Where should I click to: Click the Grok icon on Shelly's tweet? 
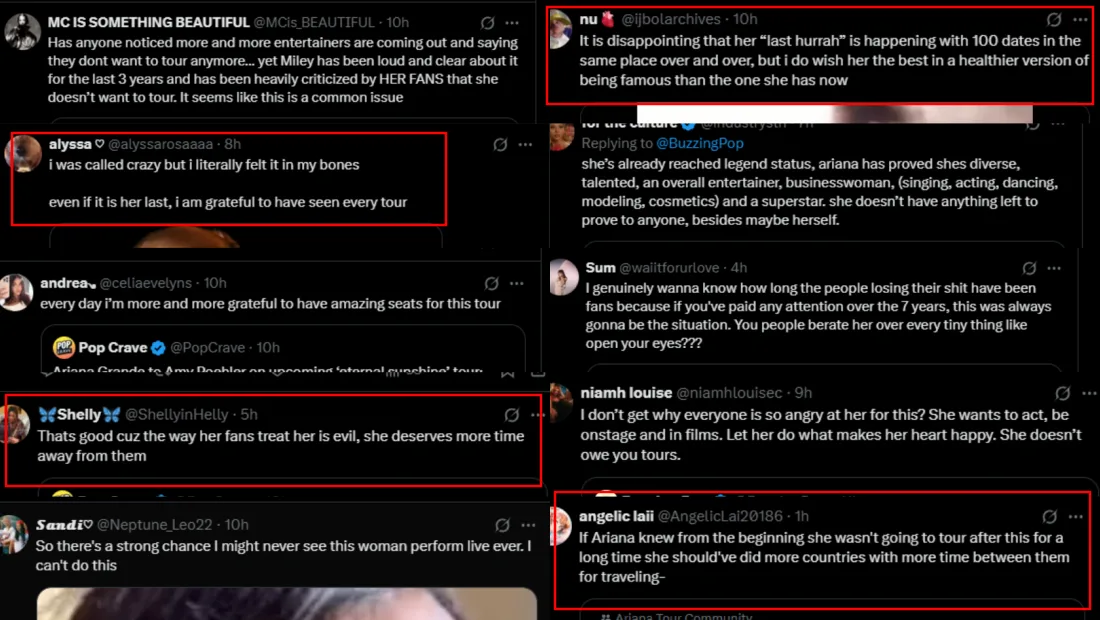click(x=511, y=414)
